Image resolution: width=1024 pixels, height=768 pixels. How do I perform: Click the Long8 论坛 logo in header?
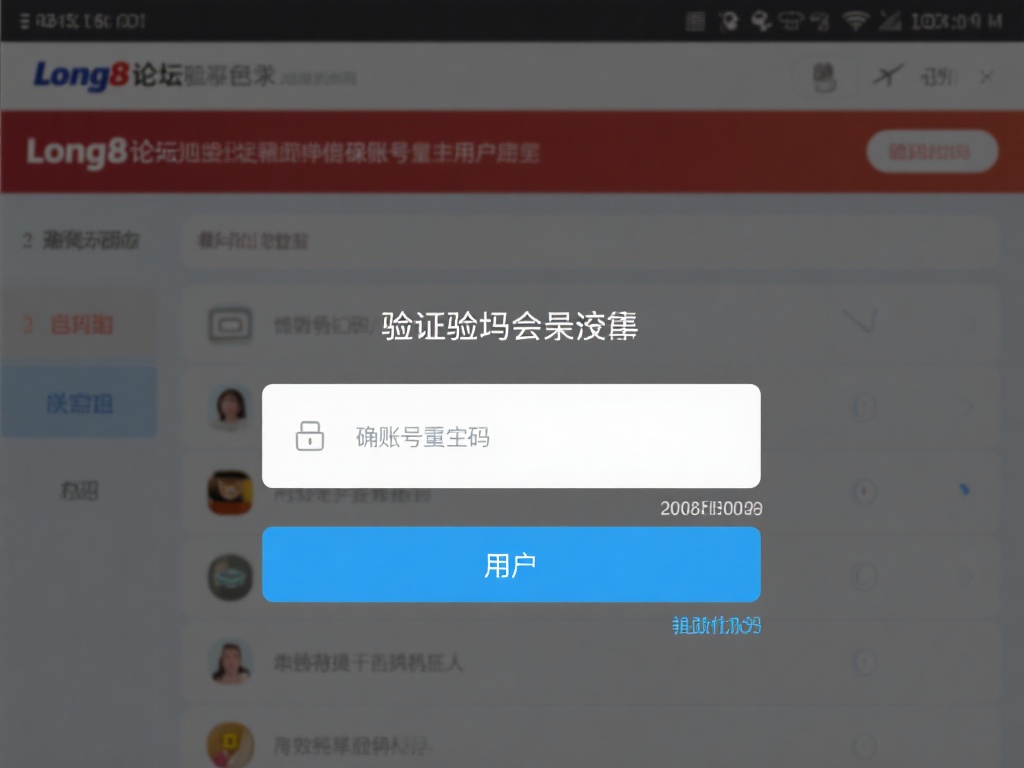coord(108,75)
